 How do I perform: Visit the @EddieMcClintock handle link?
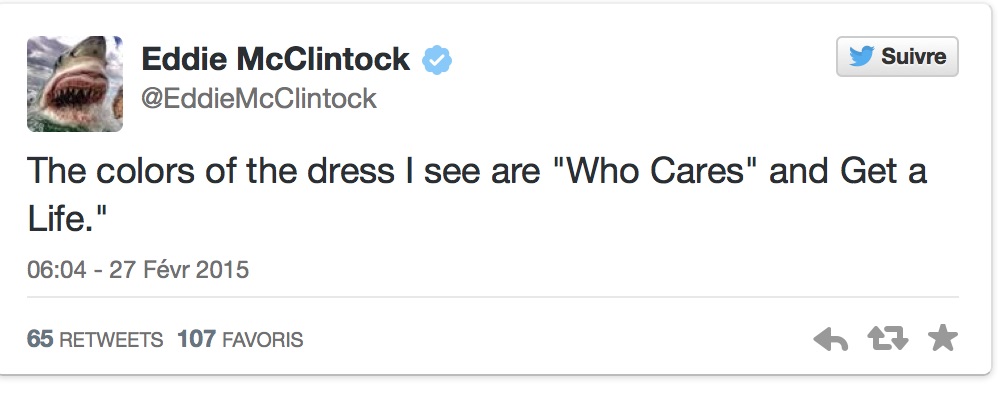tap(259, 99)
